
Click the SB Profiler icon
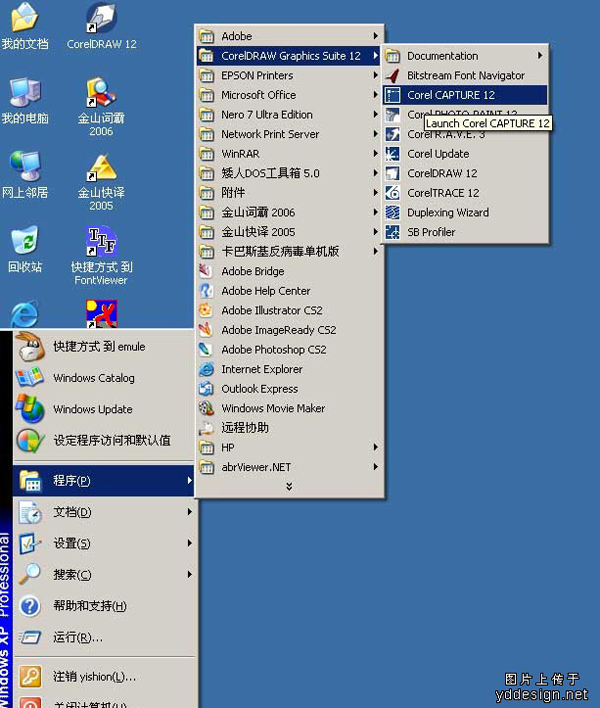pyautogui.click(x=392, y=232)
